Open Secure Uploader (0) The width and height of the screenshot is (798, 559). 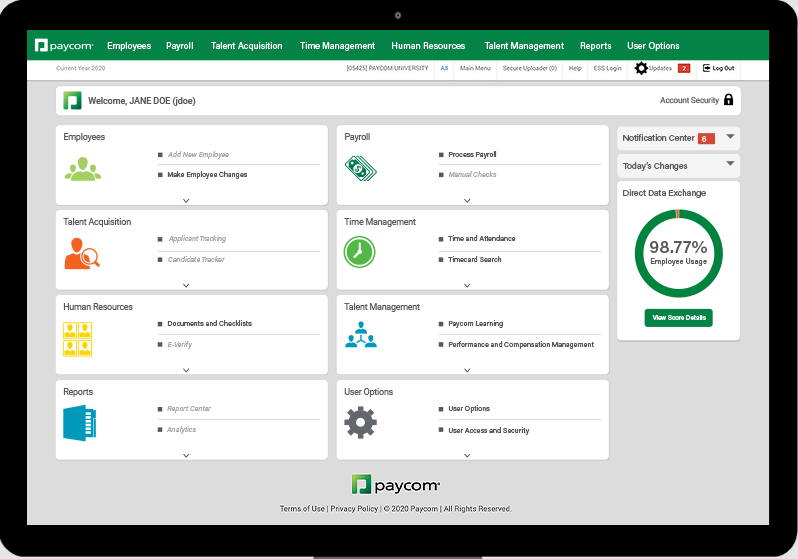pyautogui.click(x=530, y=68)
